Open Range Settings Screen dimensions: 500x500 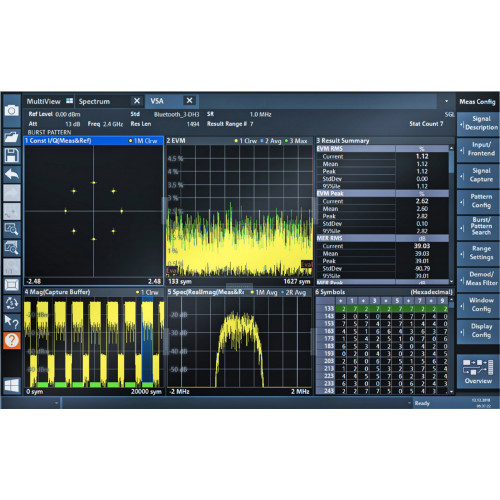[x=478, y=253]
